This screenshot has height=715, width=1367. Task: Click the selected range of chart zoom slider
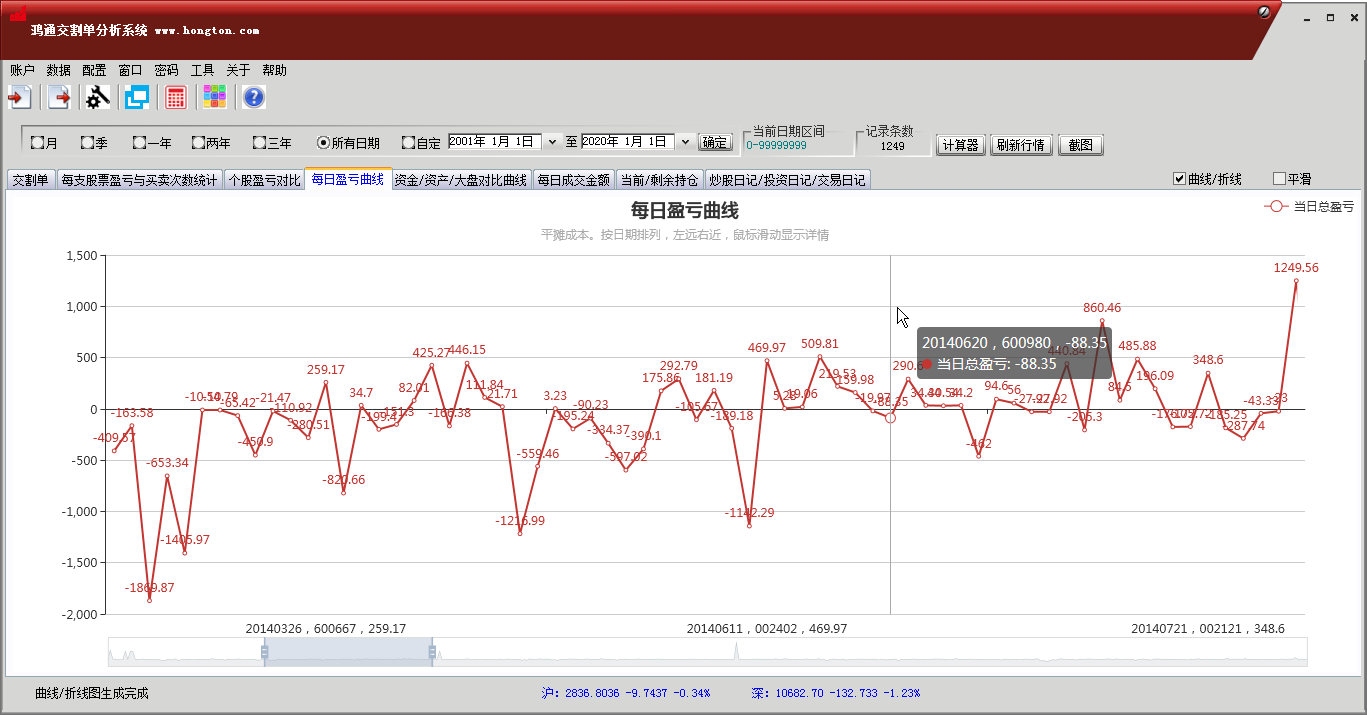[x=348, y=652]
